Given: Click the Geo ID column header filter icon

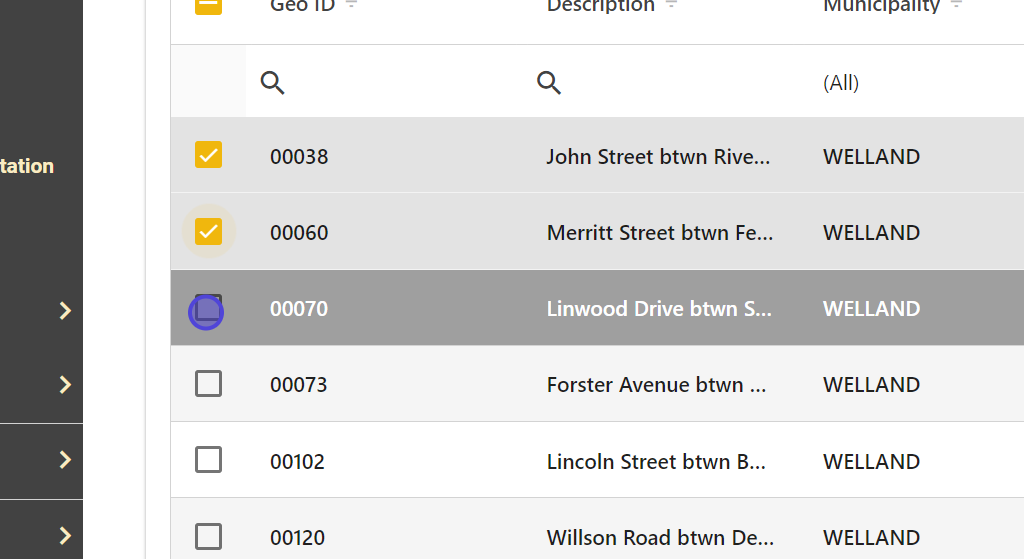Looking at the screenshot, I should tap(351, 5).
